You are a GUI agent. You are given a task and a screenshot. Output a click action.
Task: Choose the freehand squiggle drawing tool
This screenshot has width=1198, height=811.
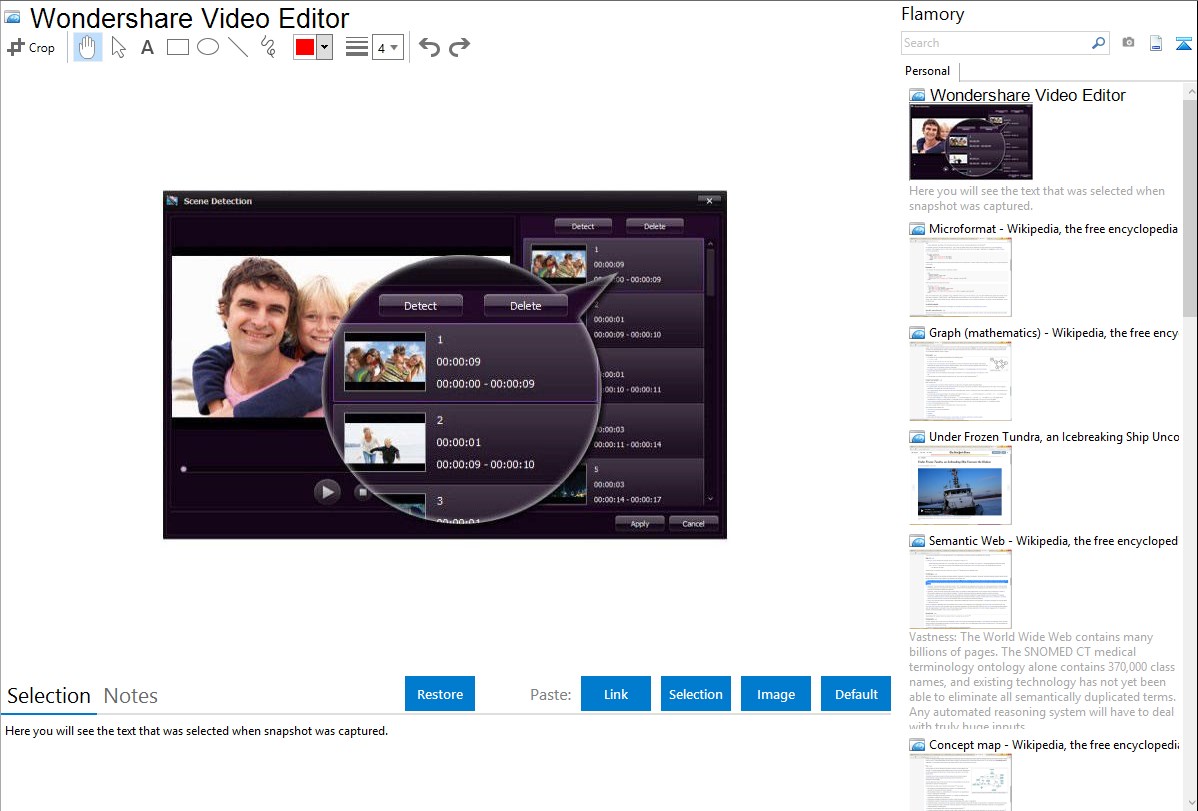[268, 47]
